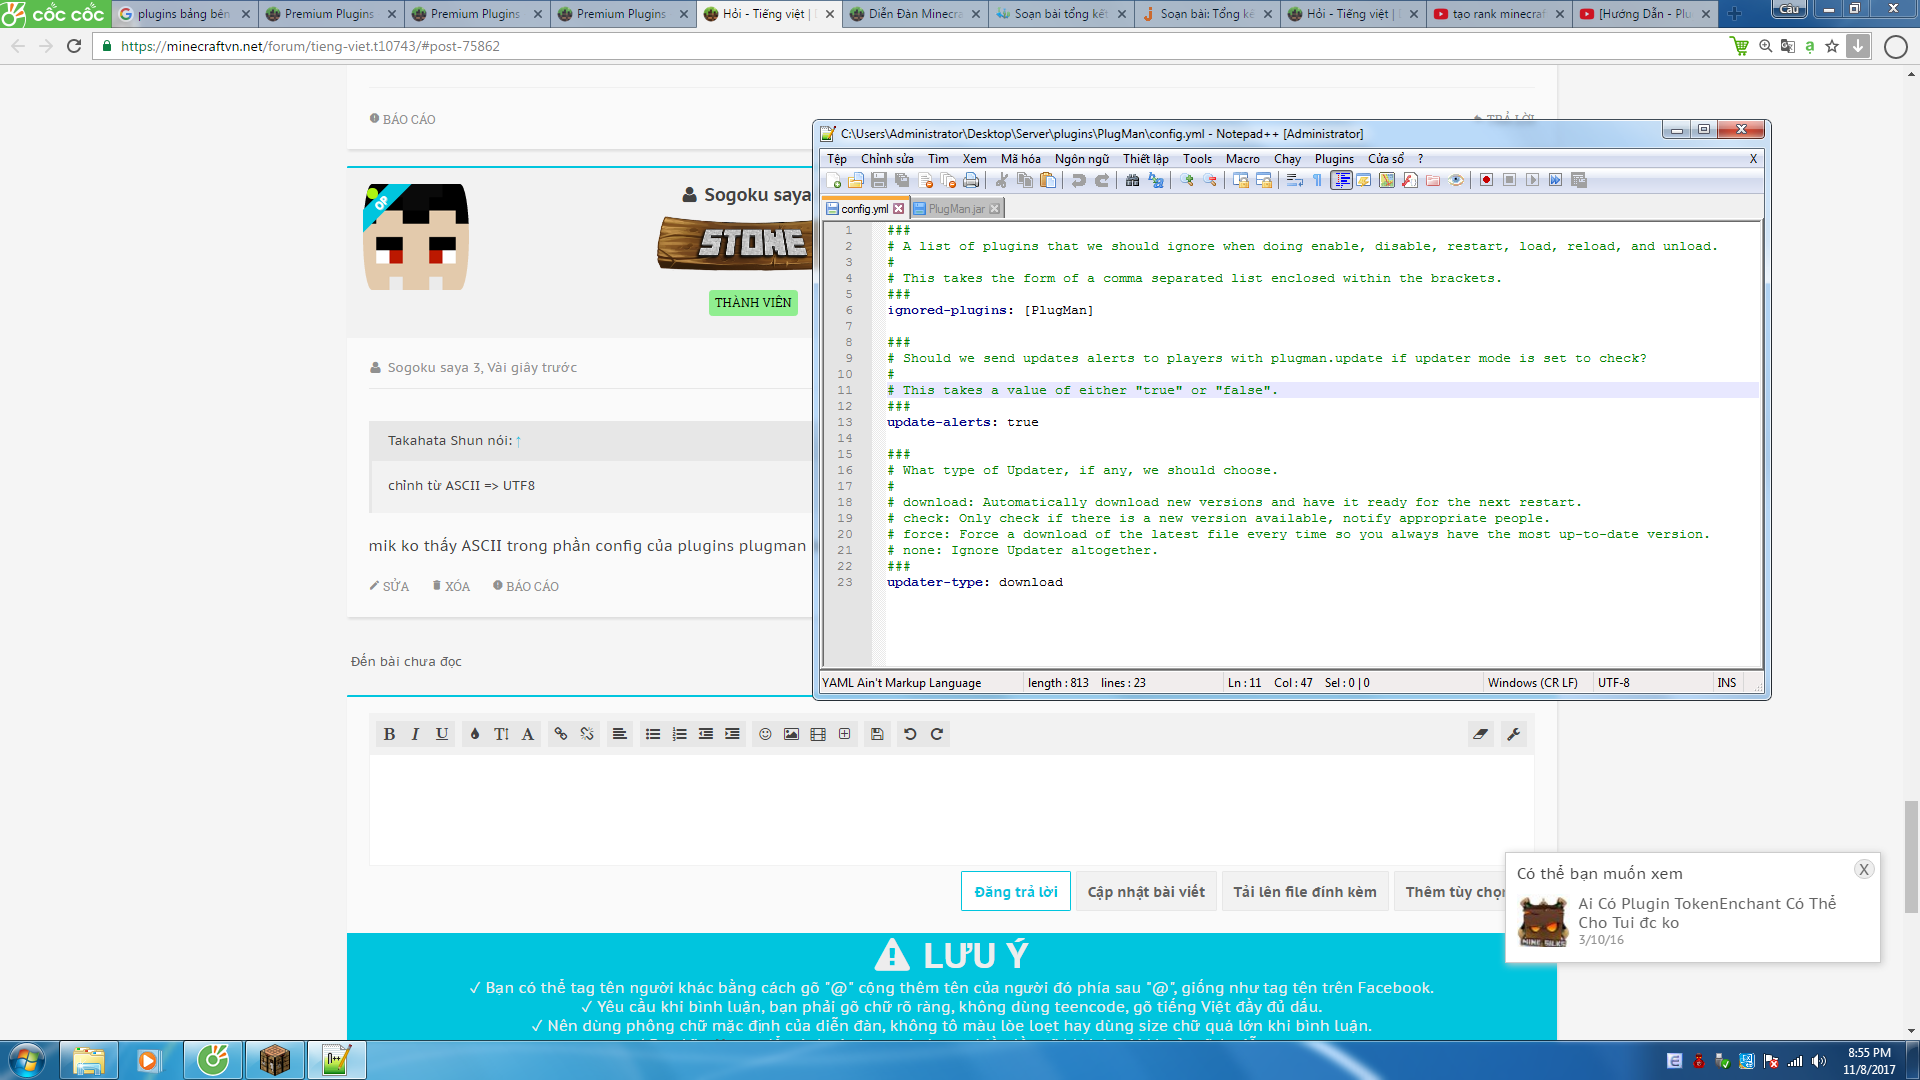Click Save icon in Notepad++ toolbar
1920x1080 pixels.
[878, 181]
